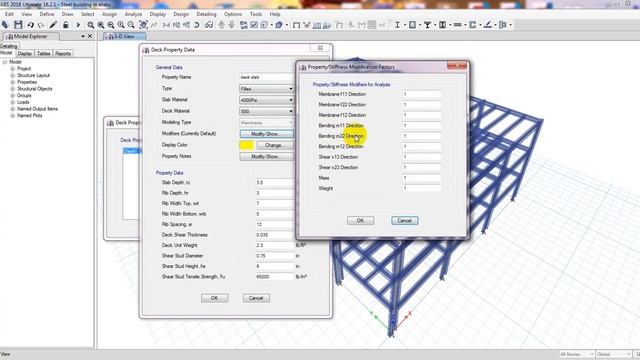This screenshot has height=360, width=640.
Task: Click the Shear v13 Direction input field
Action: [x=422, y=157]
